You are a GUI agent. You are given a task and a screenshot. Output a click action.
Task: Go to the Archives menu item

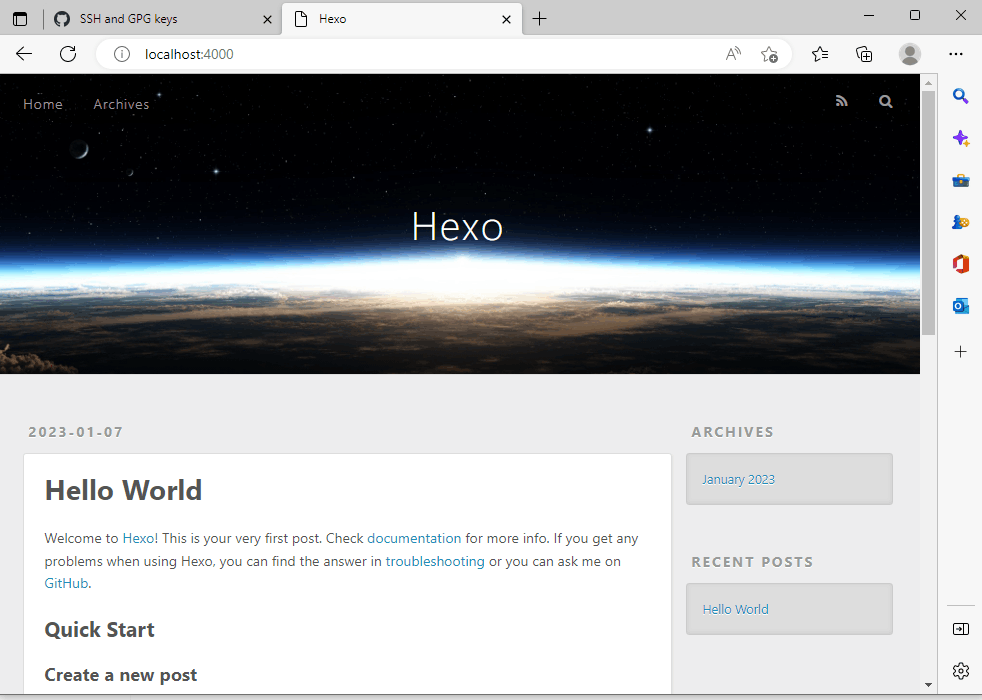tap(120, 104)
